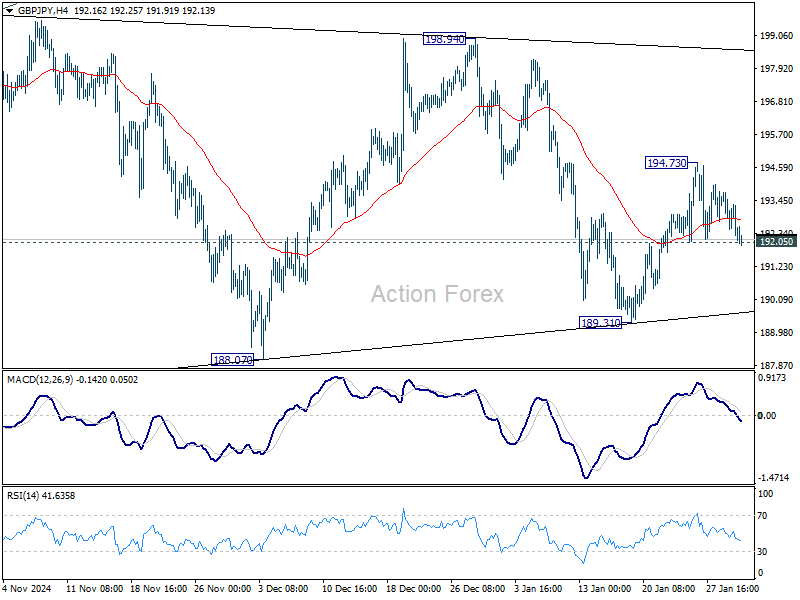Select the 189.310 price tag near the trendline
The image size is (800, 600).
[x=599, y=322]
